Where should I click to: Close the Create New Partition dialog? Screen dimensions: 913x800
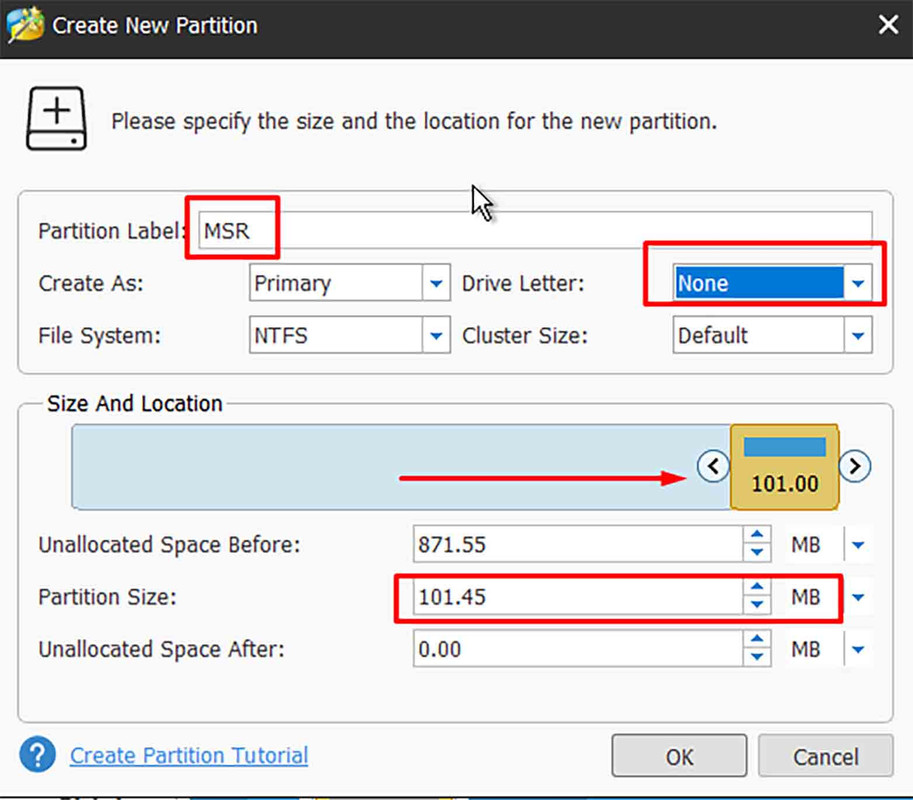coord(888,25)
